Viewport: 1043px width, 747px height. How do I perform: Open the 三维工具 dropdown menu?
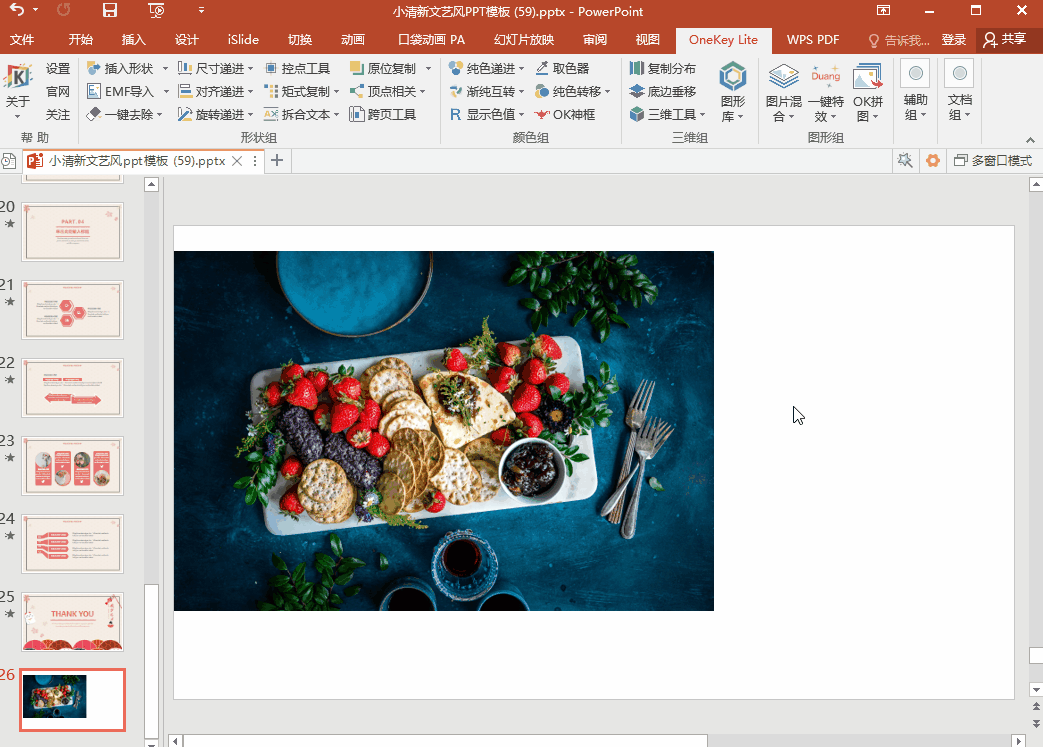(x=703, y=115)
